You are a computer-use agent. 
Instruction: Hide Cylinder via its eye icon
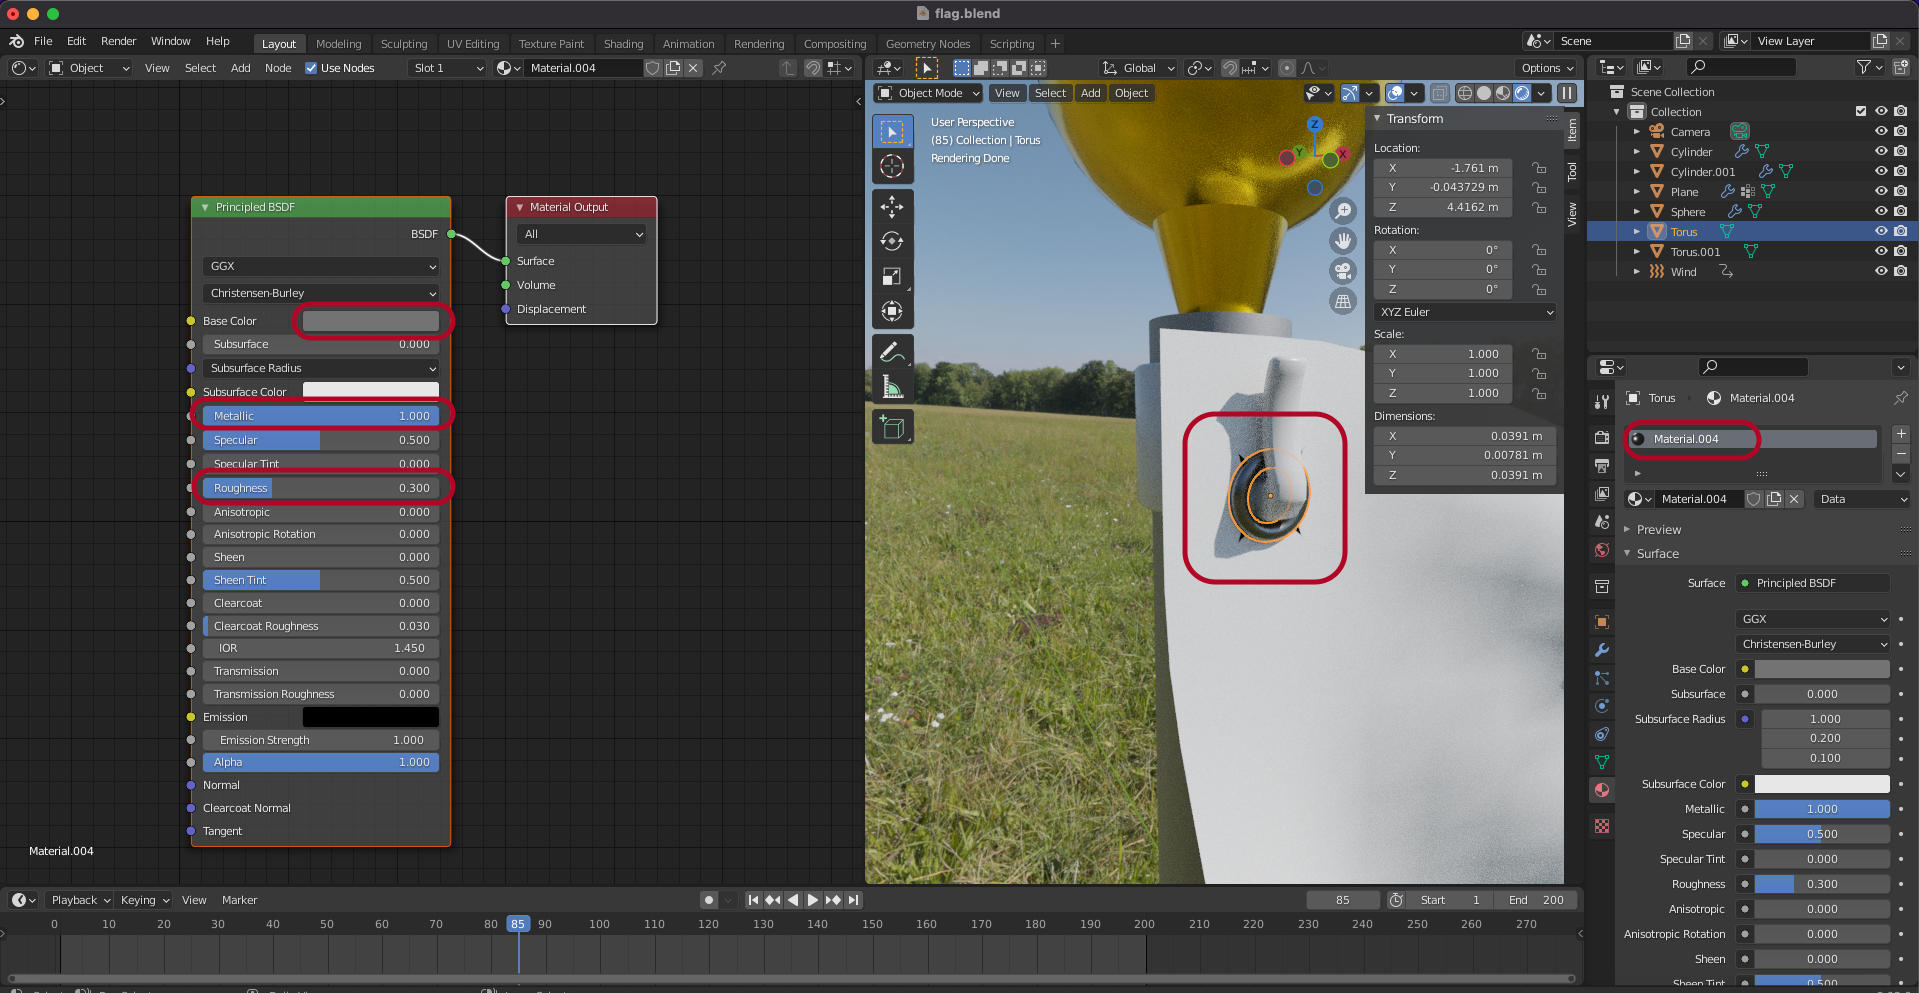[x=1881, y=151]
